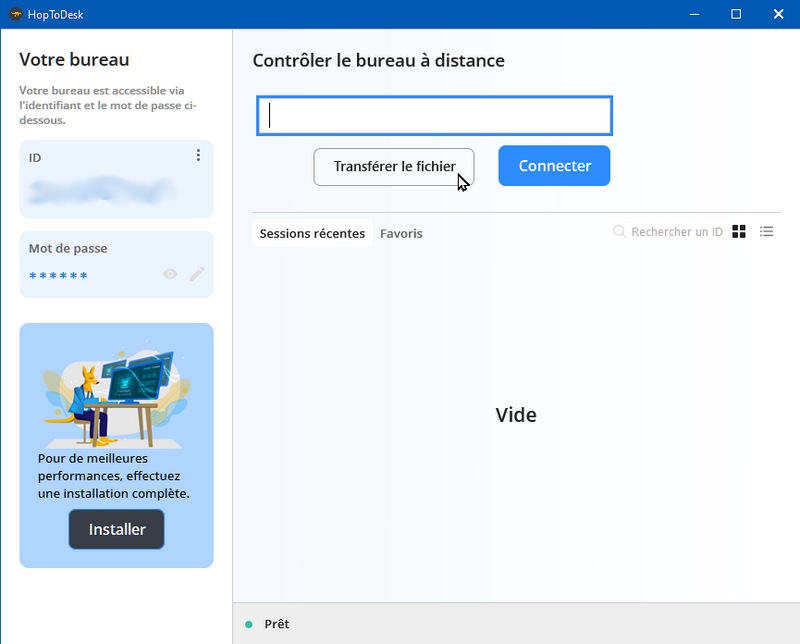Switch to list view of sessions
Screen dimensions: 800x644
(x=767, y=232)
